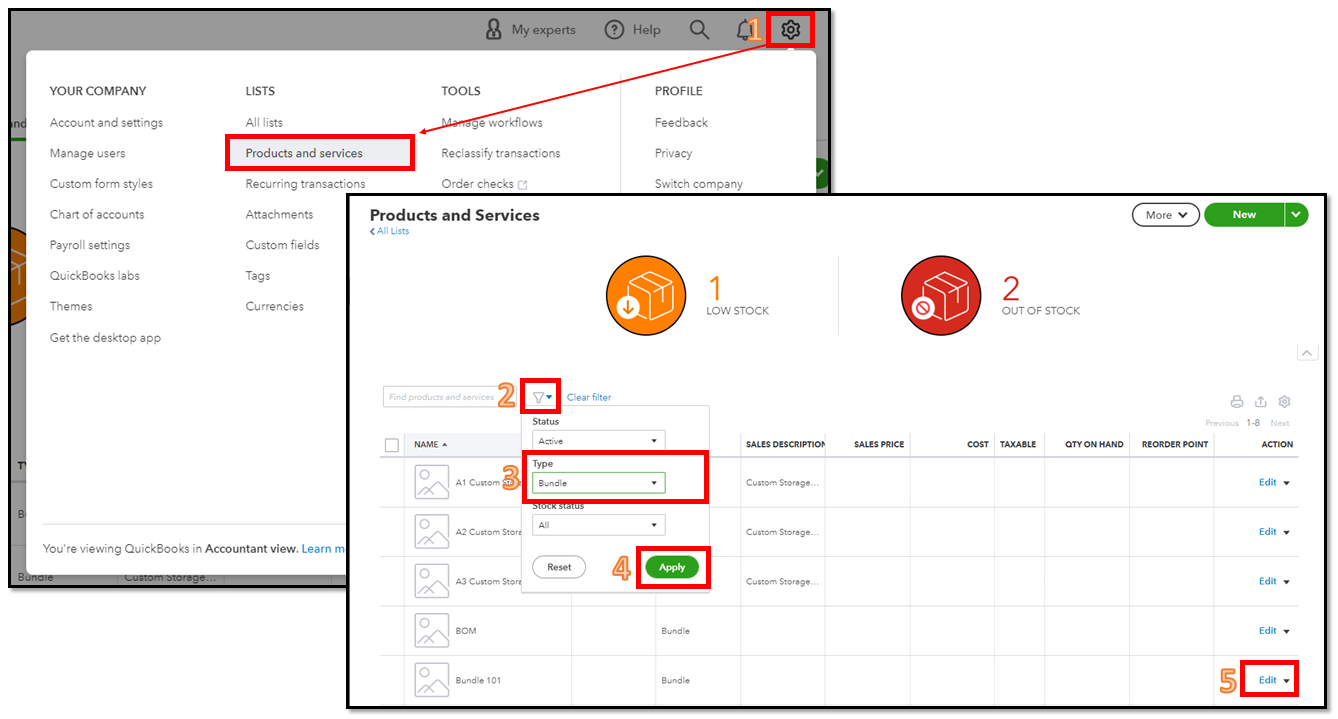Click the Find products and services search field
Viewport: 1338px width, 719px height.
point(451,397)
